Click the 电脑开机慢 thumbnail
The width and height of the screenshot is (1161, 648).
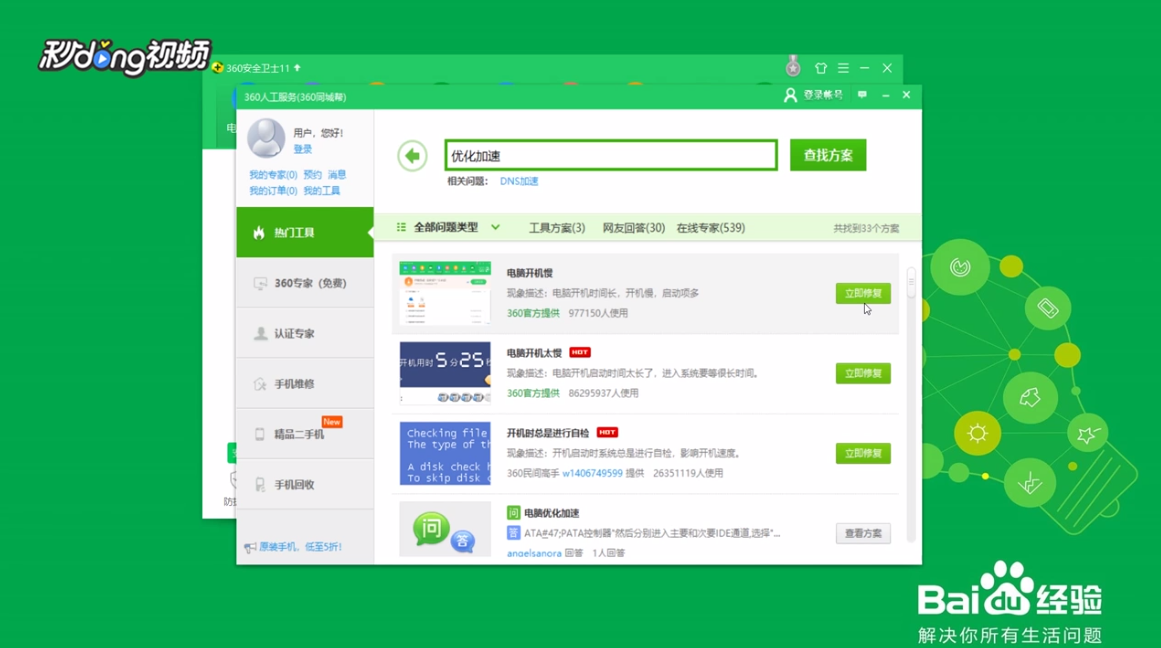(x=445, y=293)
